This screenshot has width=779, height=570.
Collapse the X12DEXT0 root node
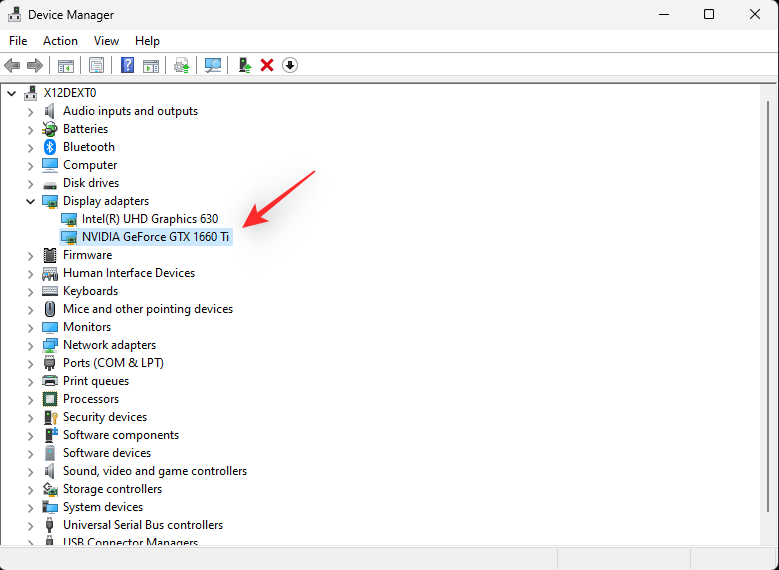click(x=11, y=93)
